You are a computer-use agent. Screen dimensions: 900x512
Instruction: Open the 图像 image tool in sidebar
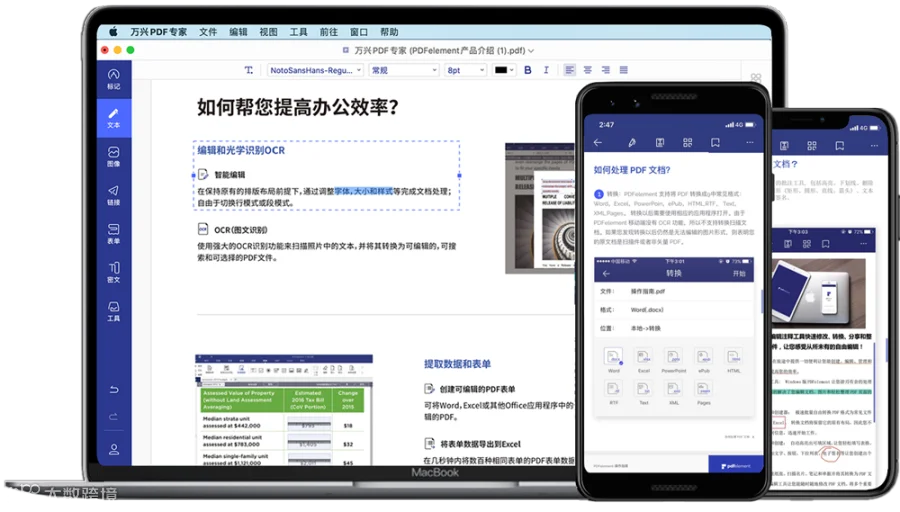pyautogui.click(x=114, y=156)
